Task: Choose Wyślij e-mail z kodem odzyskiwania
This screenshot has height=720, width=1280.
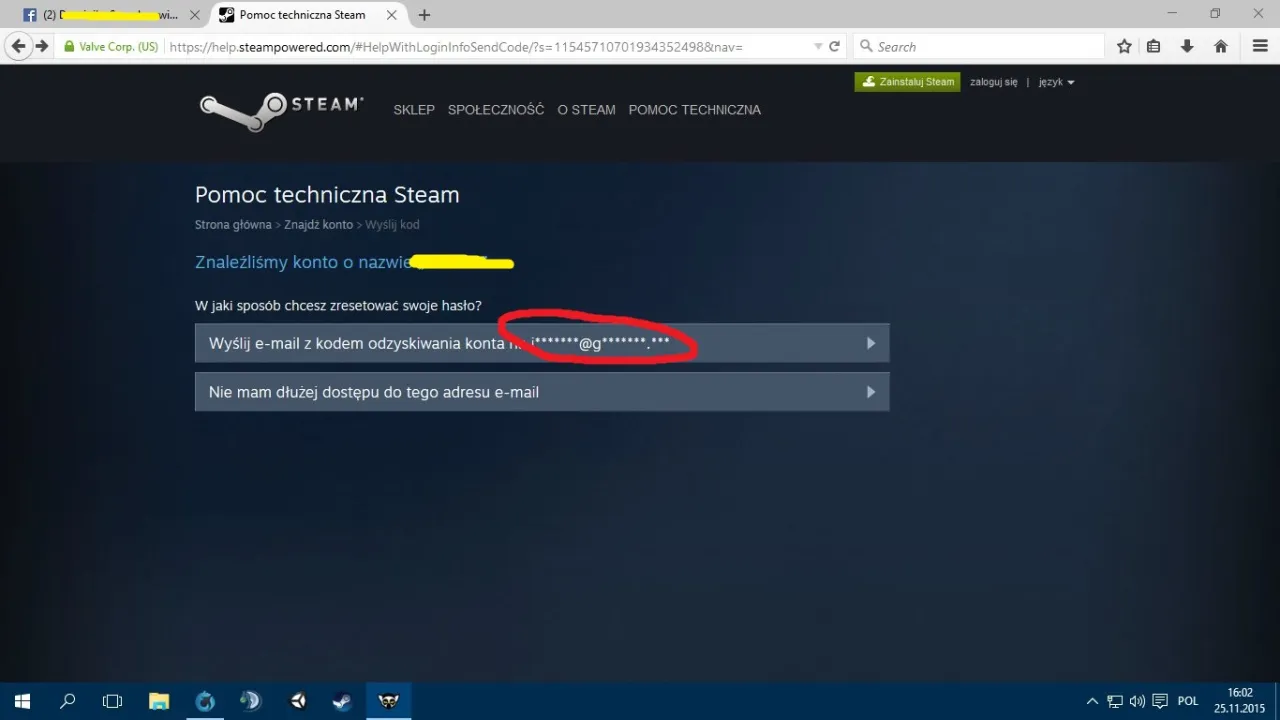Action: pyautogui.click(x=541, y=343)
